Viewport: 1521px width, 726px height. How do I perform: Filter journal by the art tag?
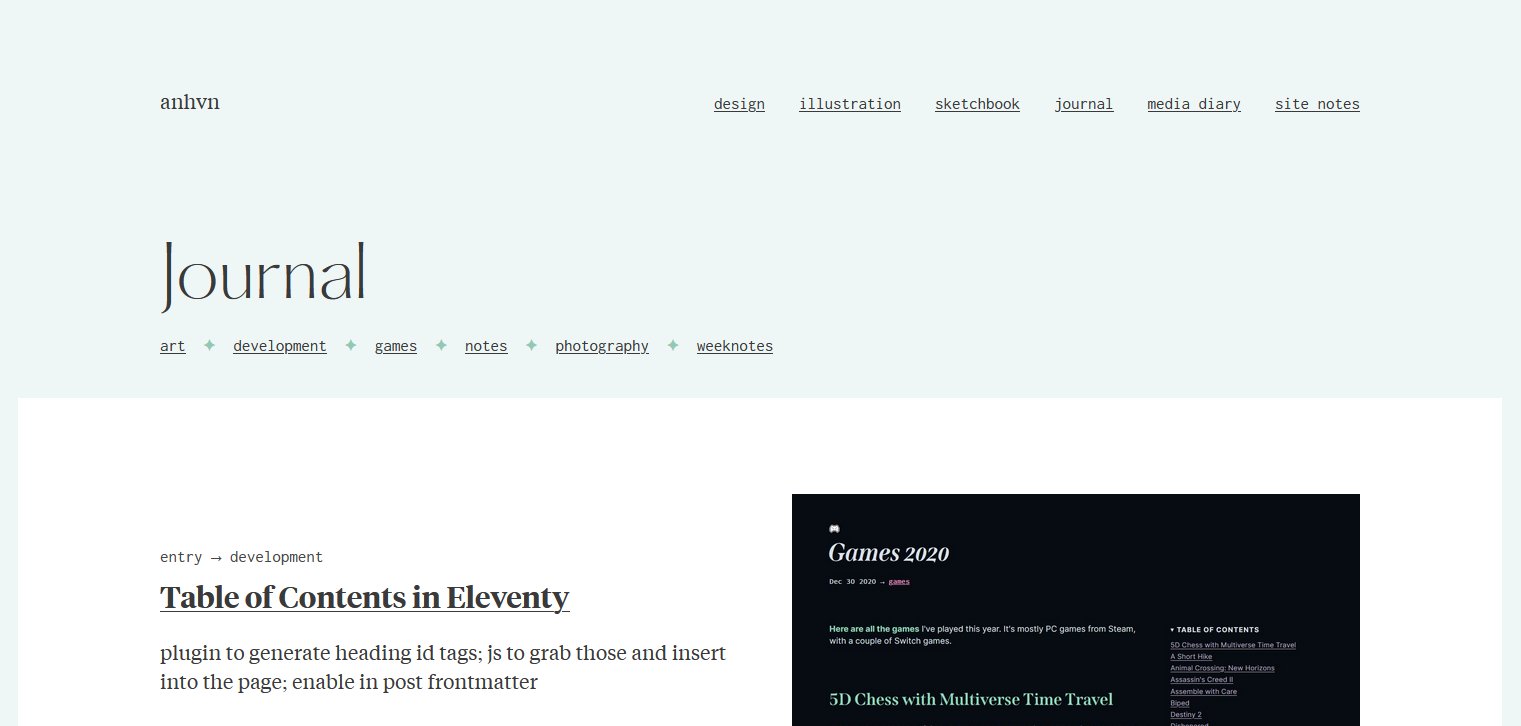coord(173,346)
